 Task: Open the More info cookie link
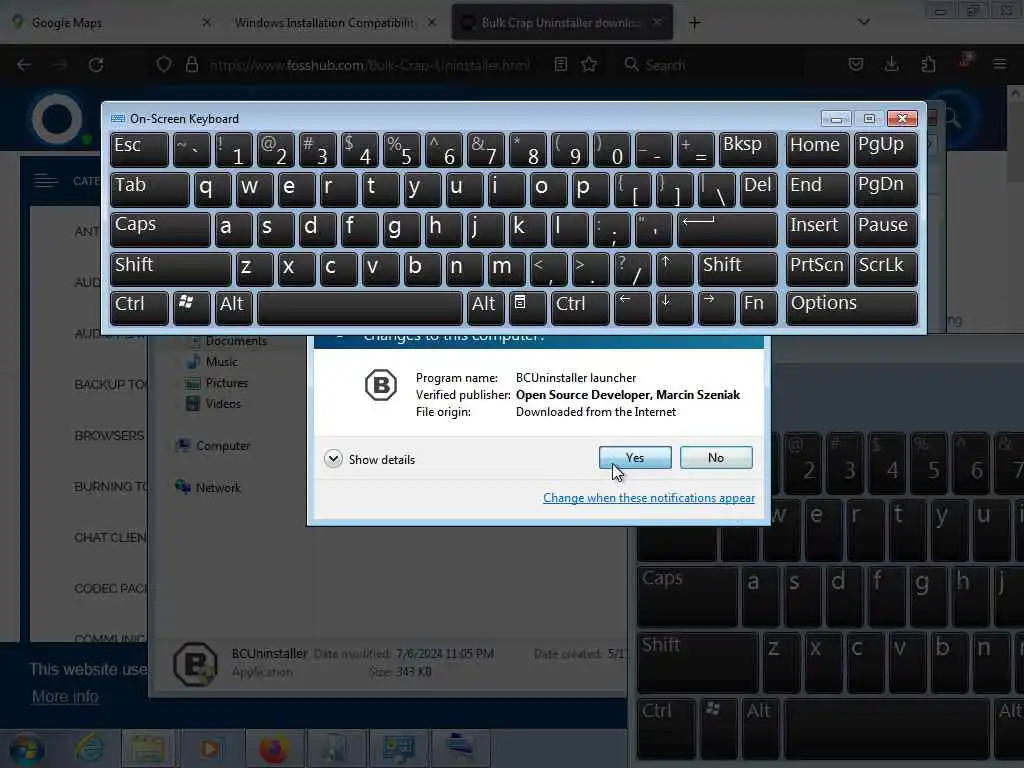pos(65,697)
